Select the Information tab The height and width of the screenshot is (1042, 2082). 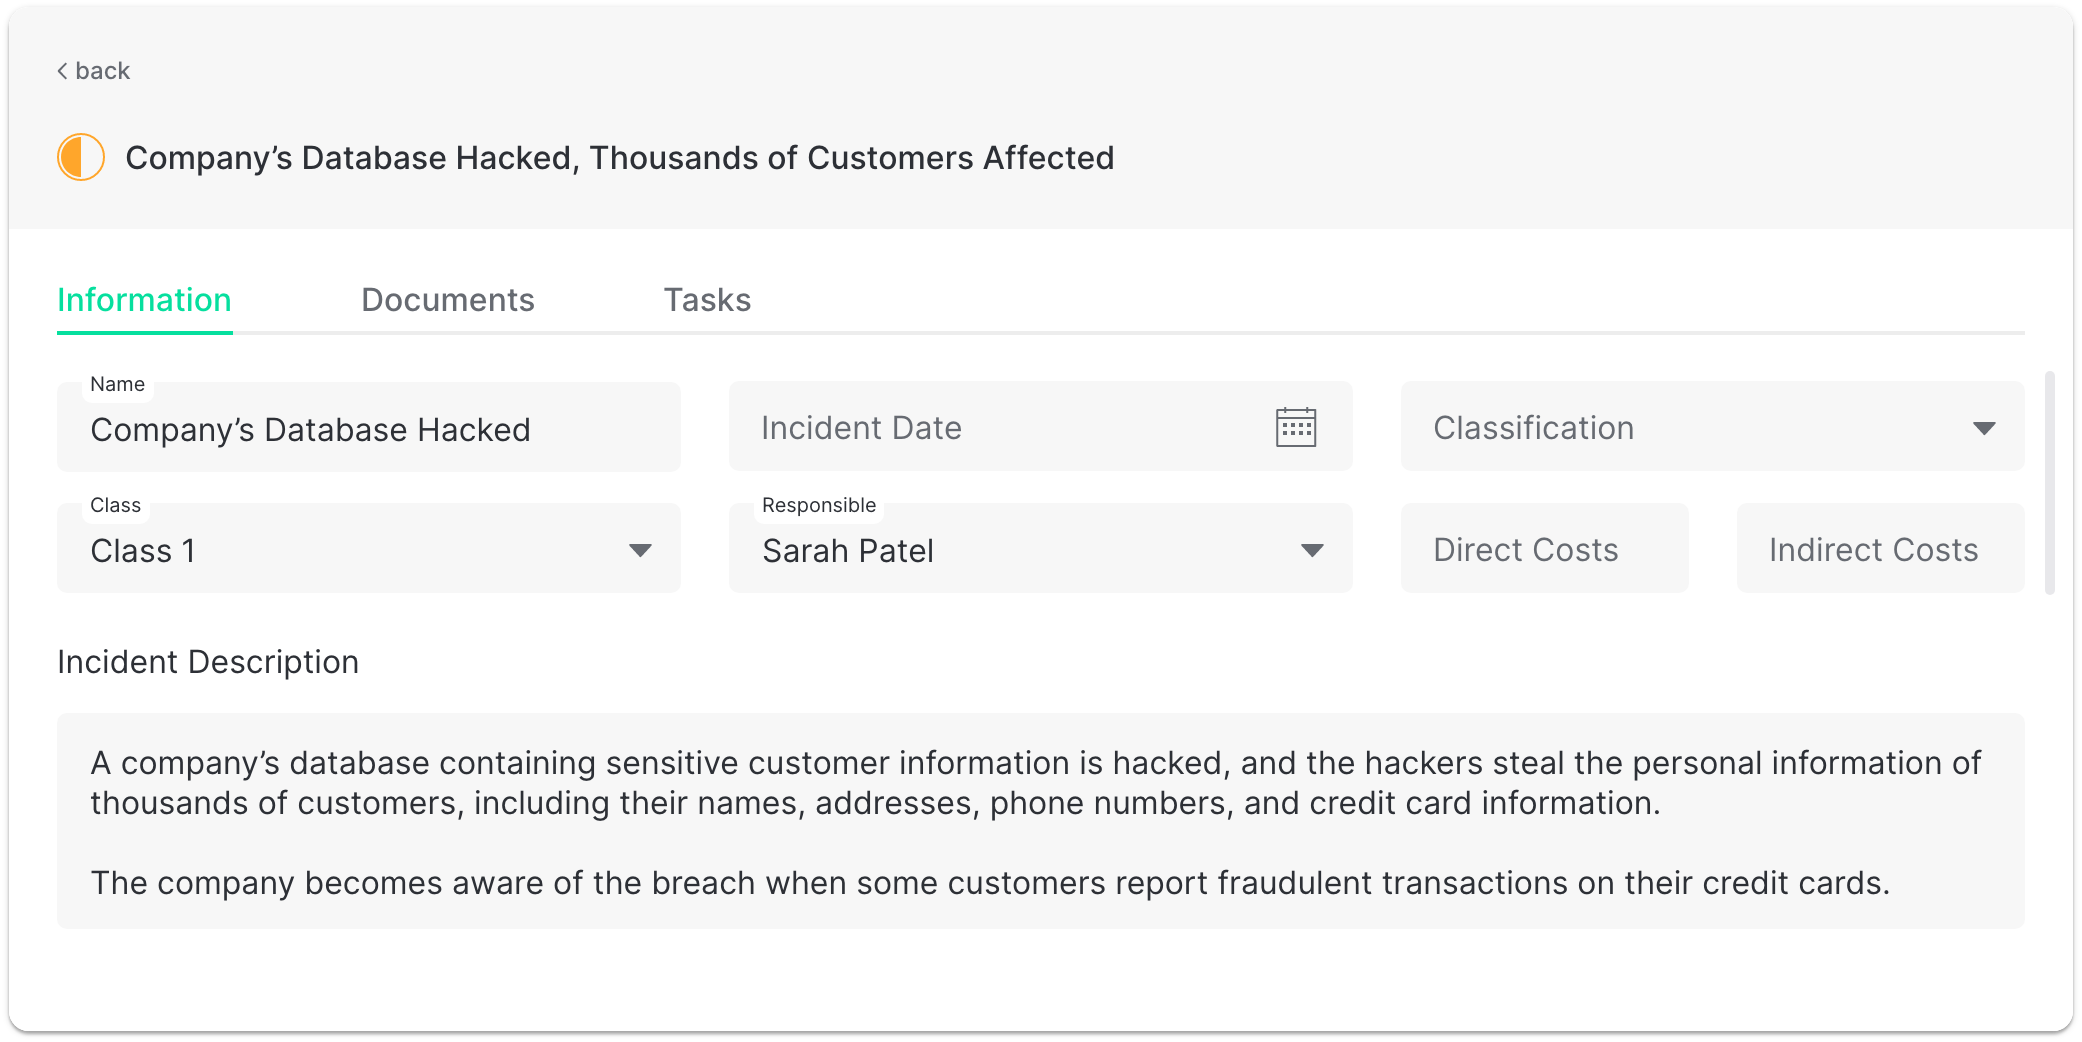144,300
